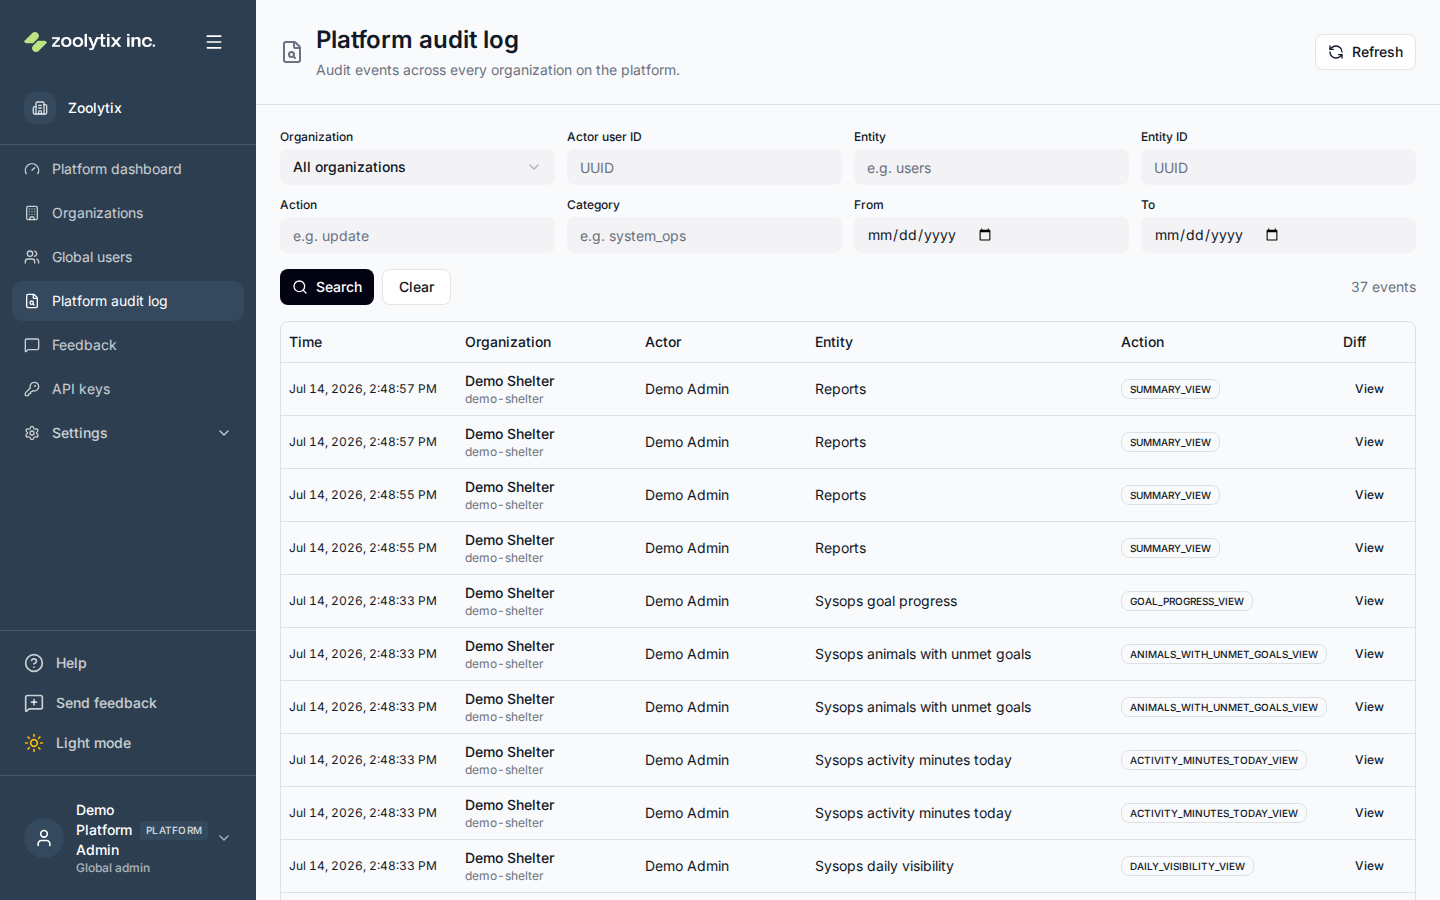
Task: Open the All organizations dropdown
Action: (417, 167)
